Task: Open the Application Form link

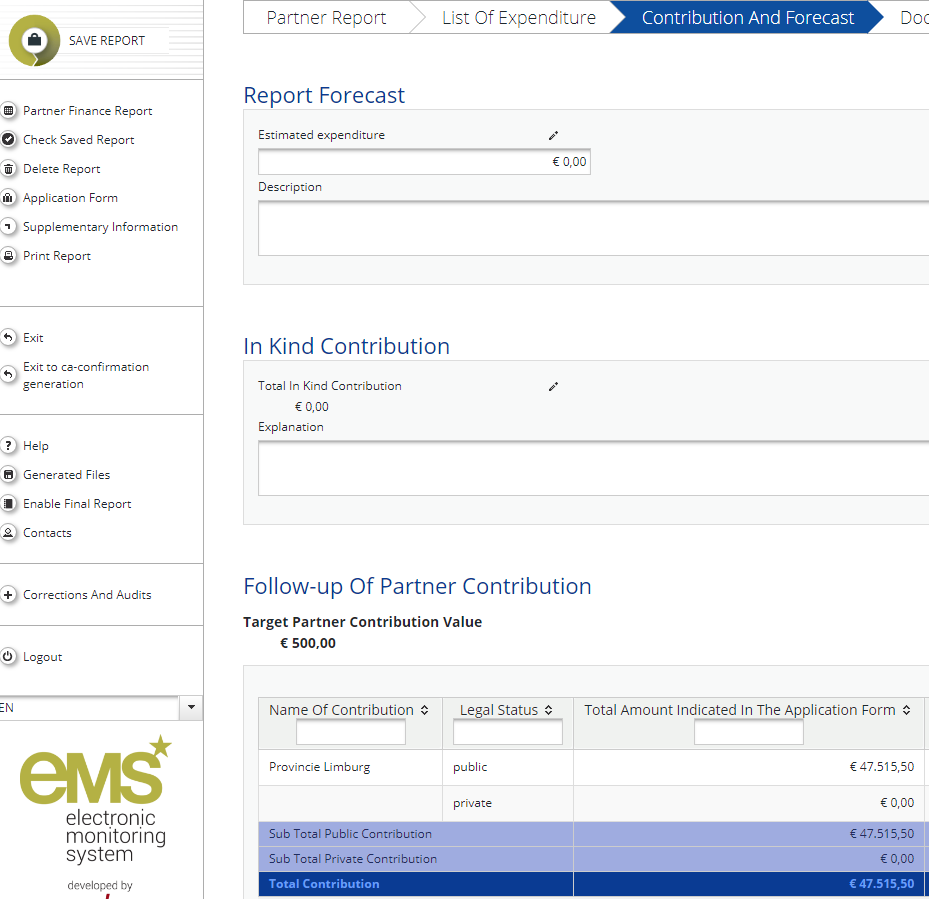Action: [70, 198]
